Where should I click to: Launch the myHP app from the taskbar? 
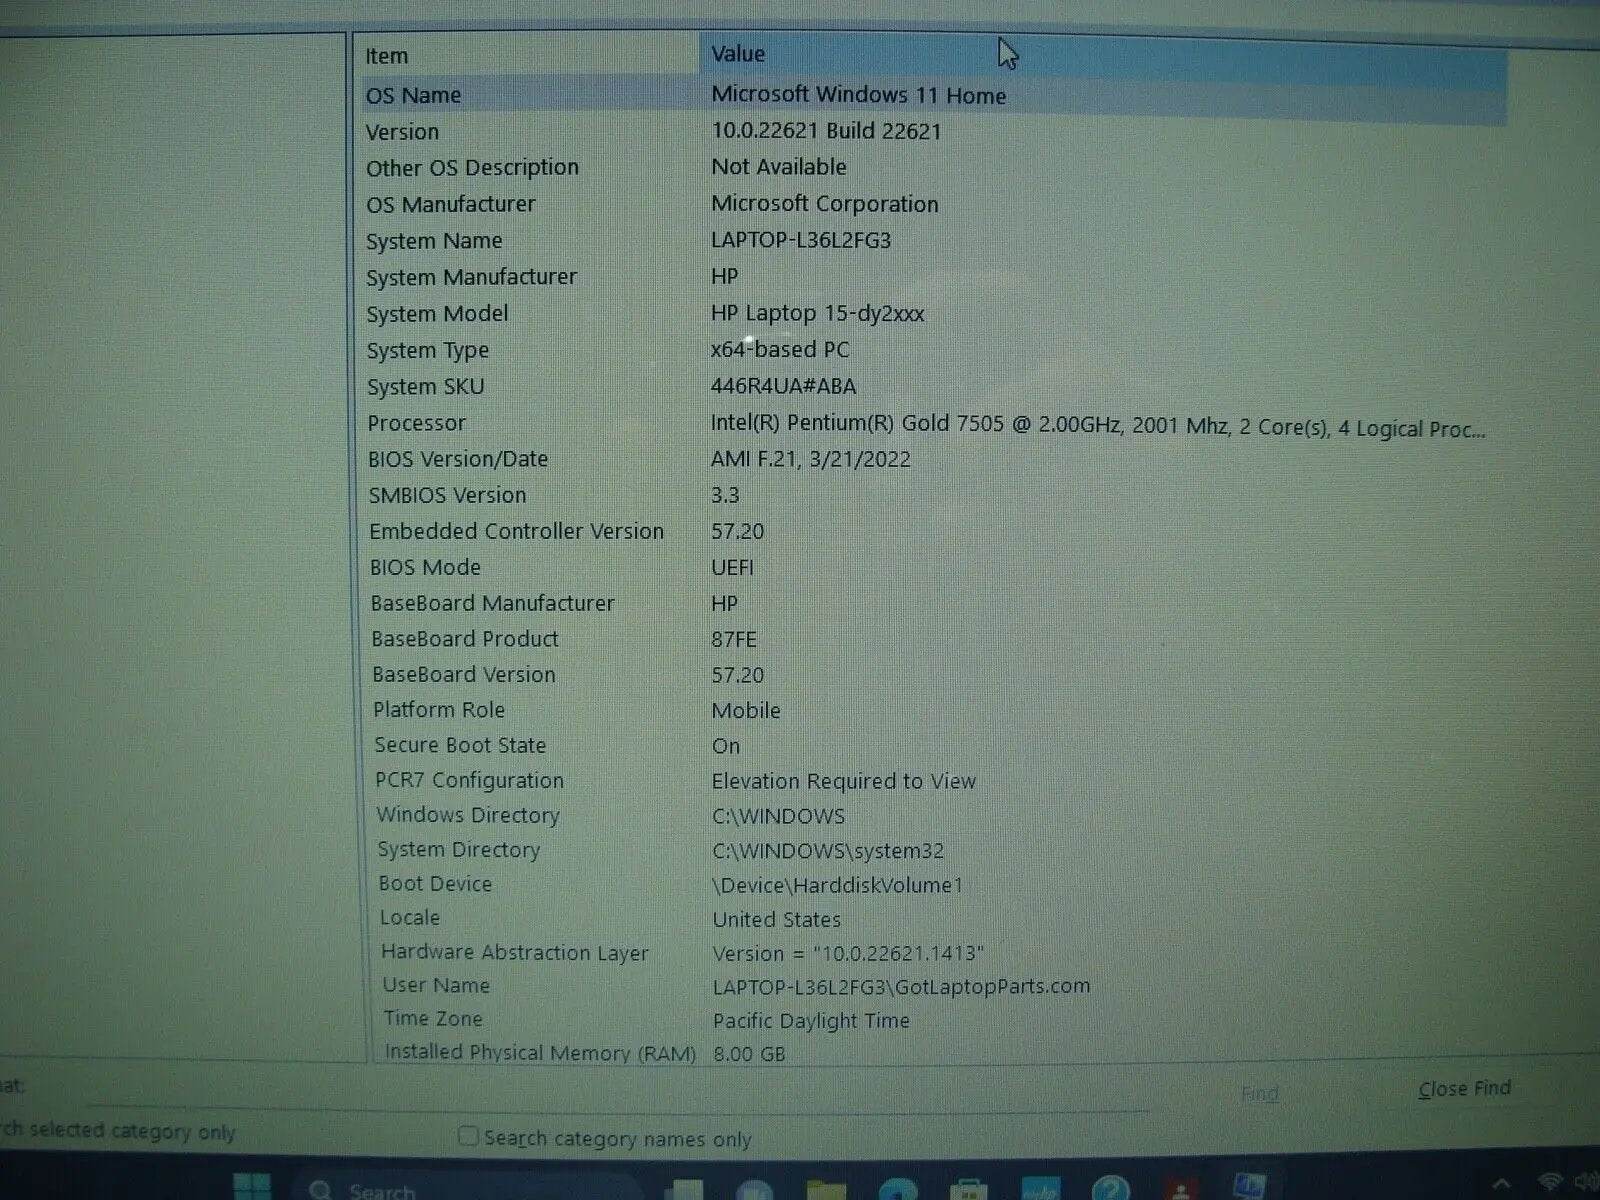[x=1041, y=1192]
